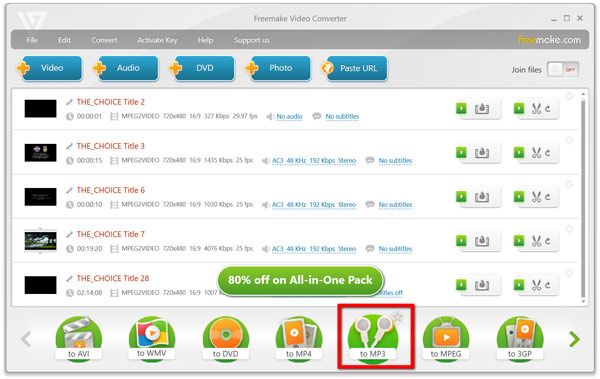
Task: Open the cut editor for Title 2
Action: [536, 109]
